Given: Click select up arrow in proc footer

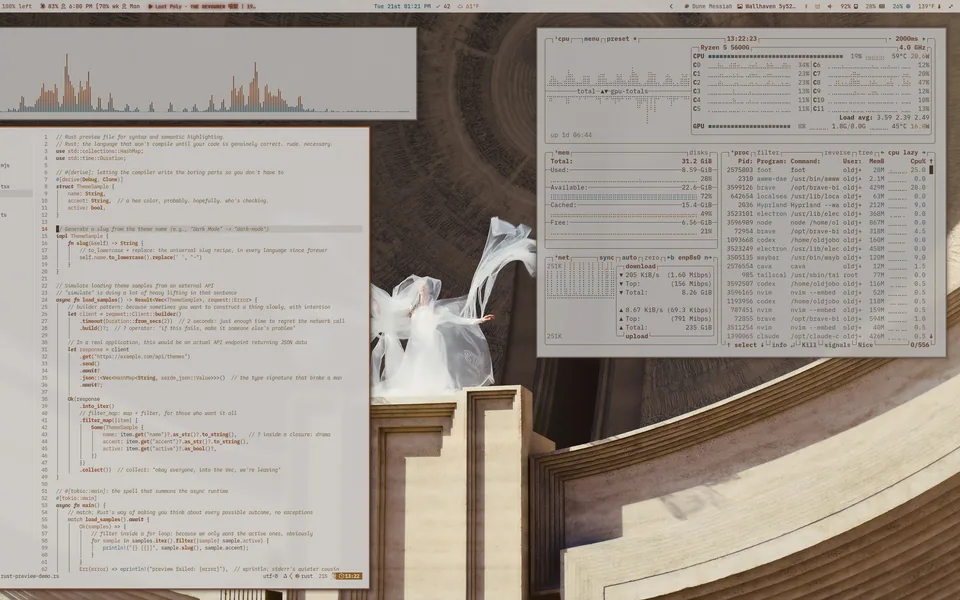Looking at the screenshot, I should pyautogui.click(x=729, y=345).
